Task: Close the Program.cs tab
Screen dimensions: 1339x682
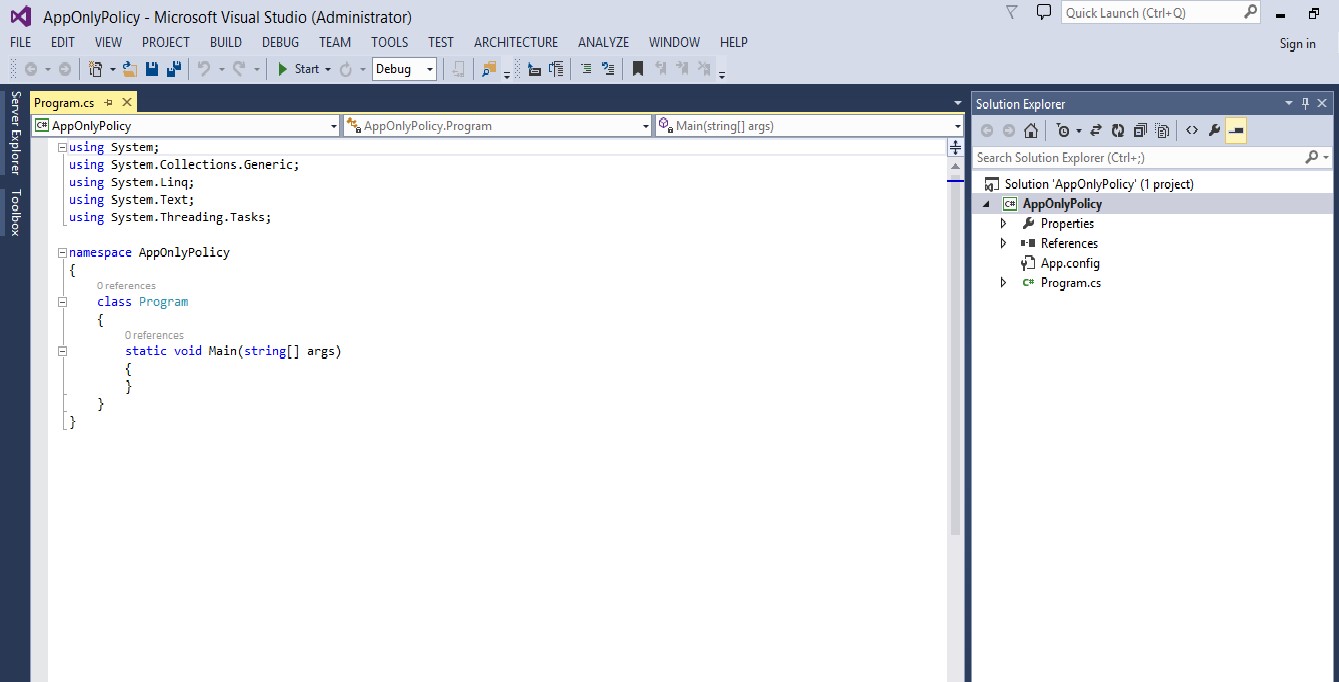Action: pos(127,102)
